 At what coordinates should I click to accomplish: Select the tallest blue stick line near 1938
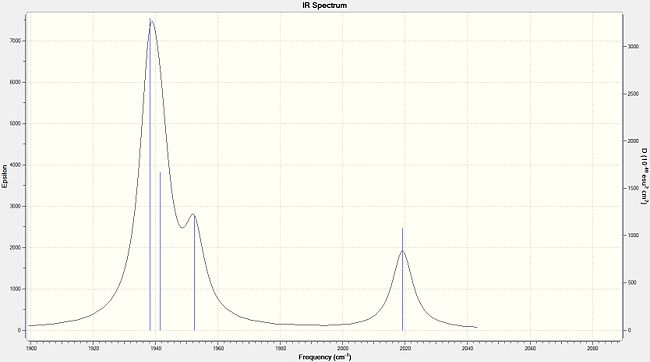tap(150, 174)
